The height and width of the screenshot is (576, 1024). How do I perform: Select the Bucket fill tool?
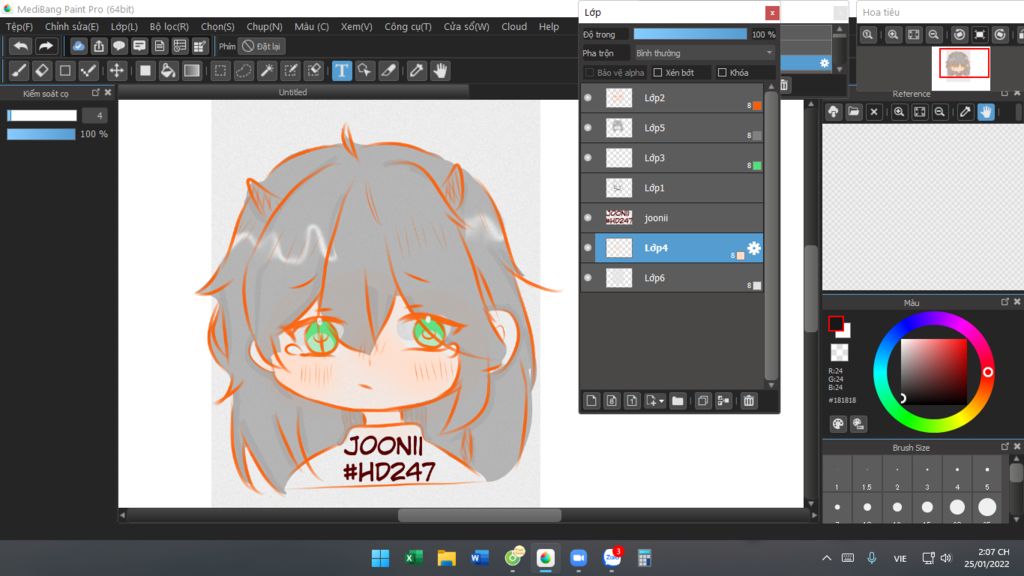pos(168,71)
